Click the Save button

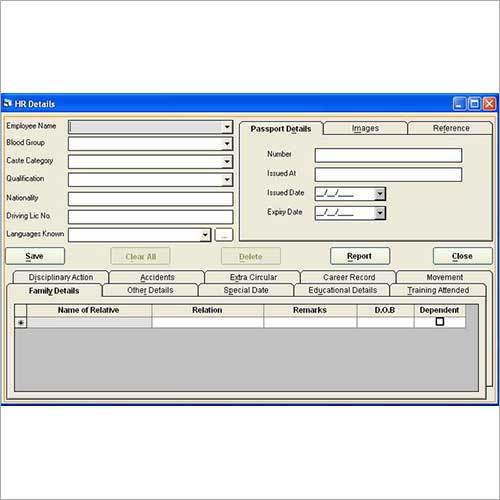[x=35, y=256]
